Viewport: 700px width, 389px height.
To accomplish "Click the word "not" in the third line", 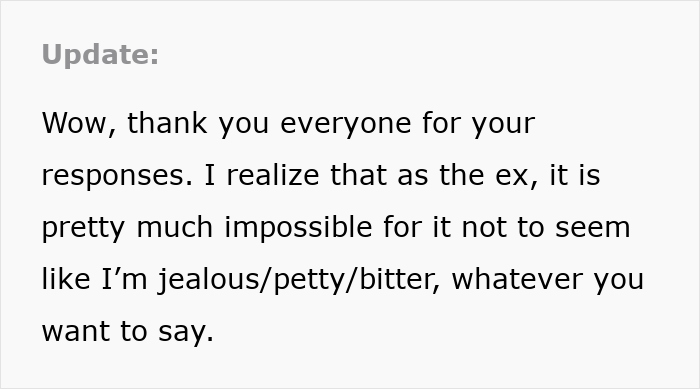I will (x=484, y=228).
